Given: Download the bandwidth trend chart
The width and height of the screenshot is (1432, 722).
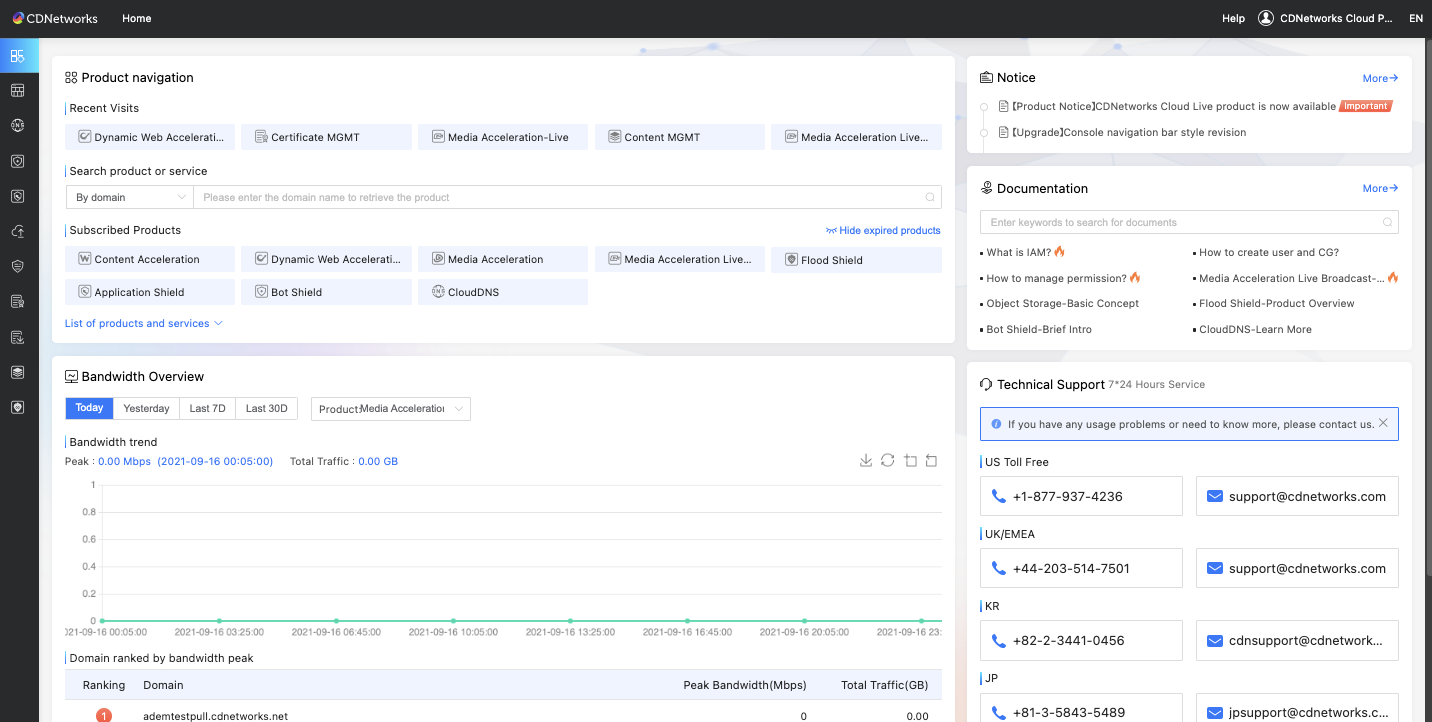Looking at the screenshot, I should coord(866,461).
